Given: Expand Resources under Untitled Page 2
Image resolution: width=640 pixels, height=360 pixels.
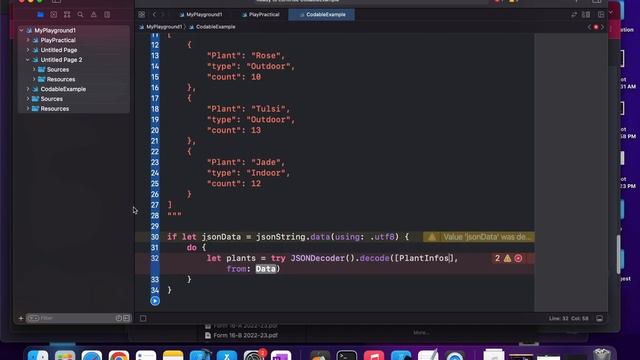Looking at the screenshot, I should click(x=34, y=79).
